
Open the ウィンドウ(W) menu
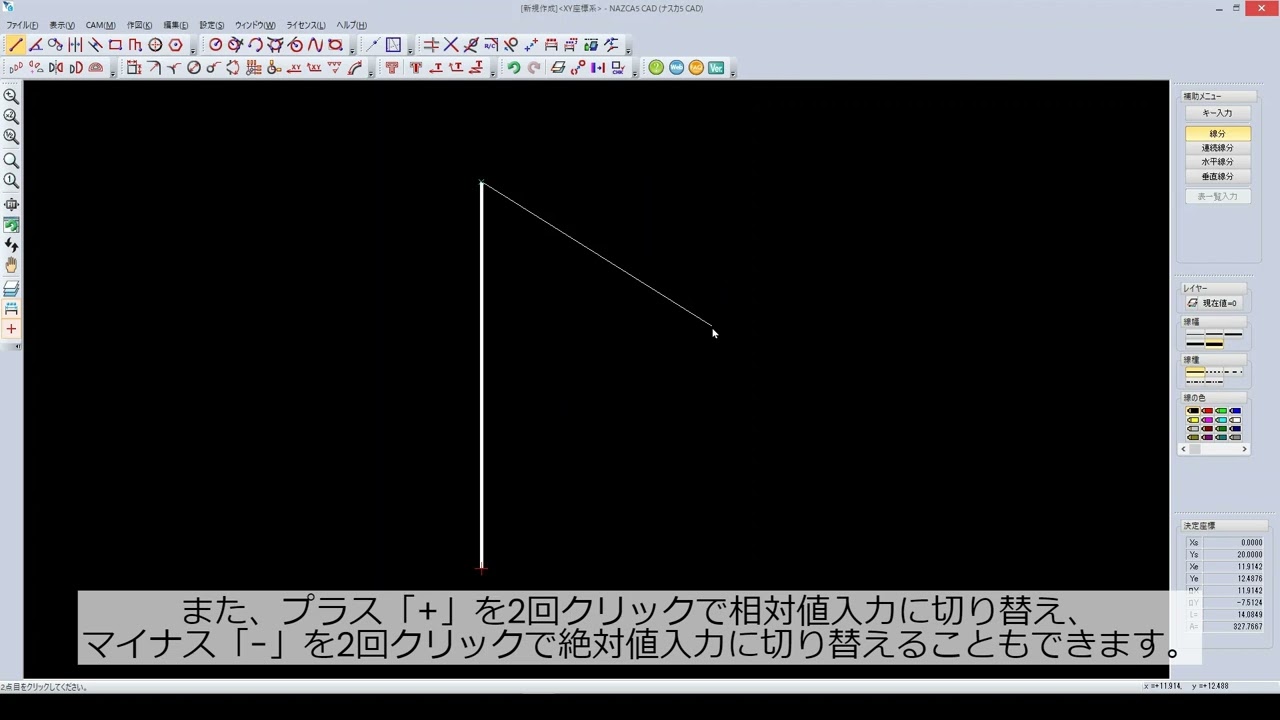click(255, 25)
